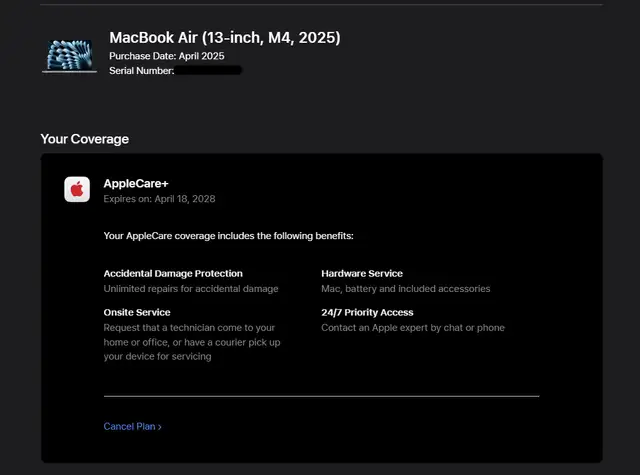Click the Hardware Service heading

(362, 273)
